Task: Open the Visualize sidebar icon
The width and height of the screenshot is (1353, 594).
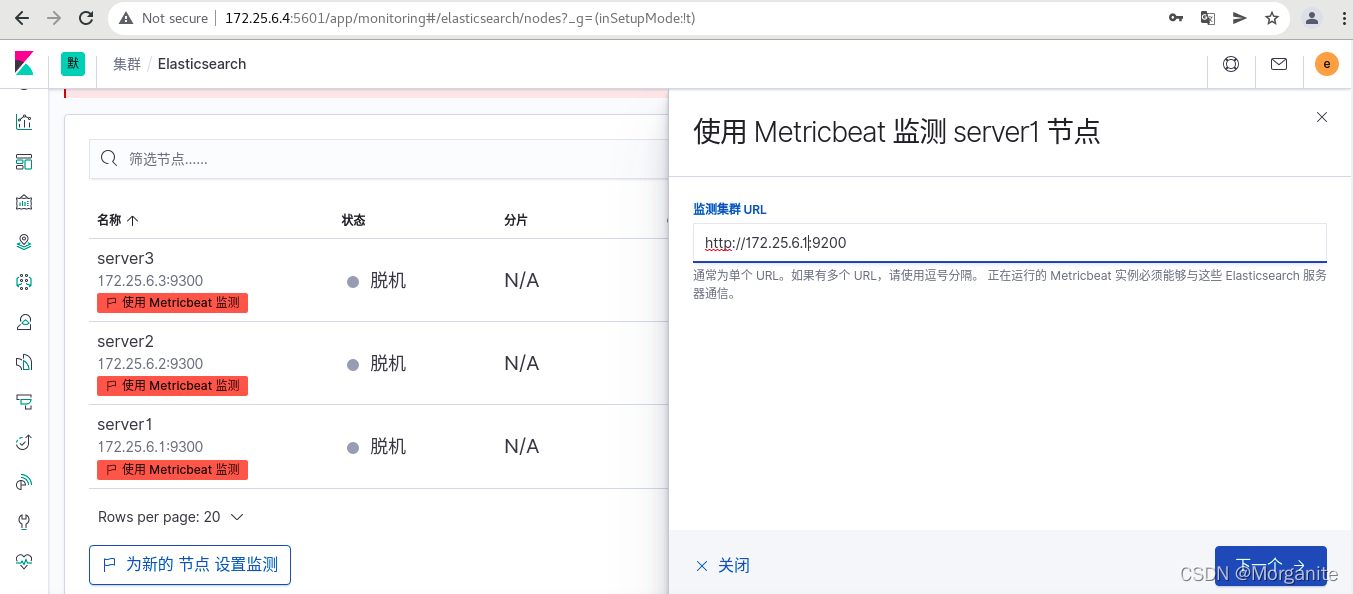Action: point(24,122)
